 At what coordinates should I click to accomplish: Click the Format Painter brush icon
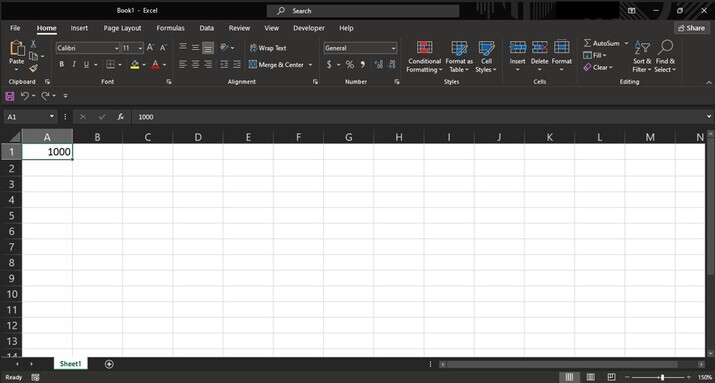33,68
